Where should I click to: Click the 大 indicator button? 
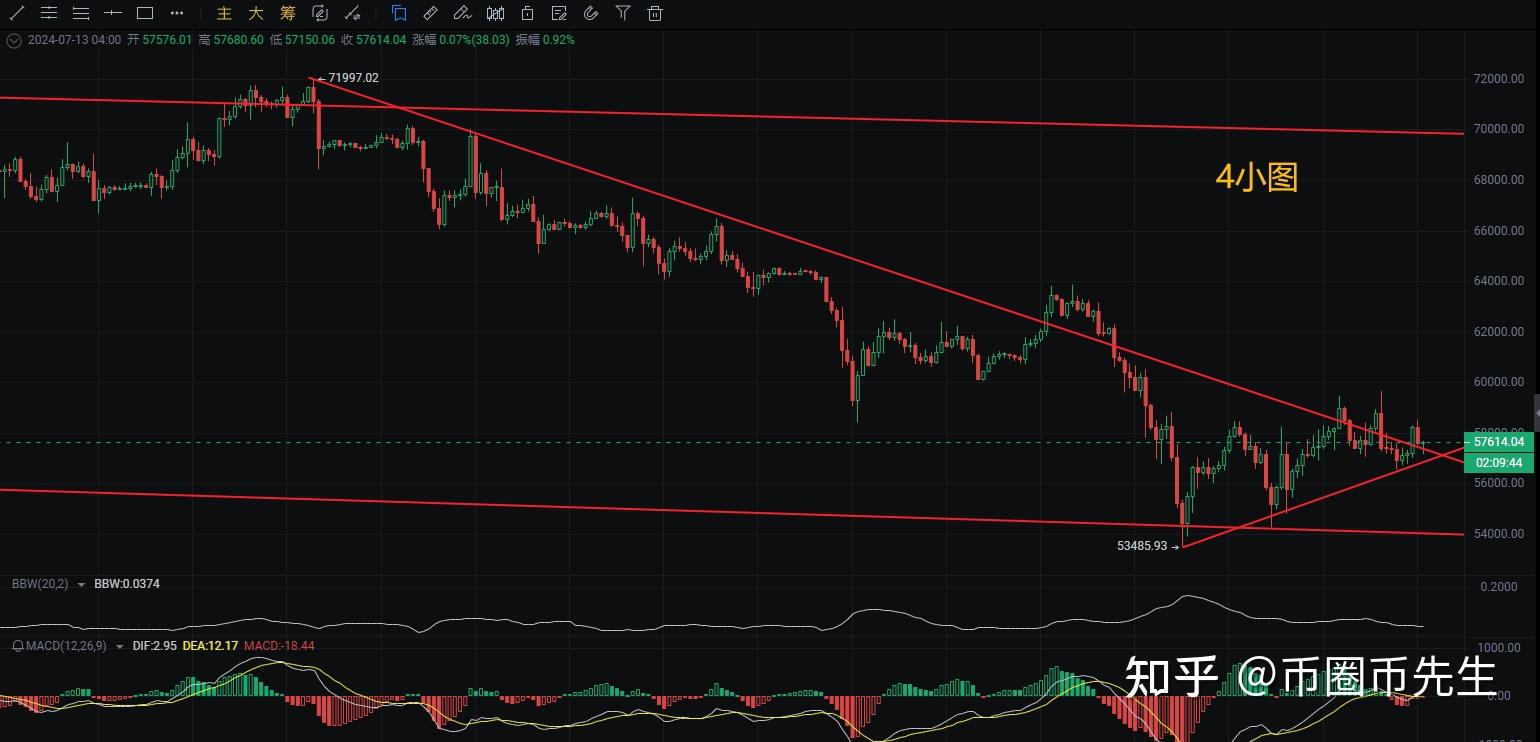coord(256,13)
